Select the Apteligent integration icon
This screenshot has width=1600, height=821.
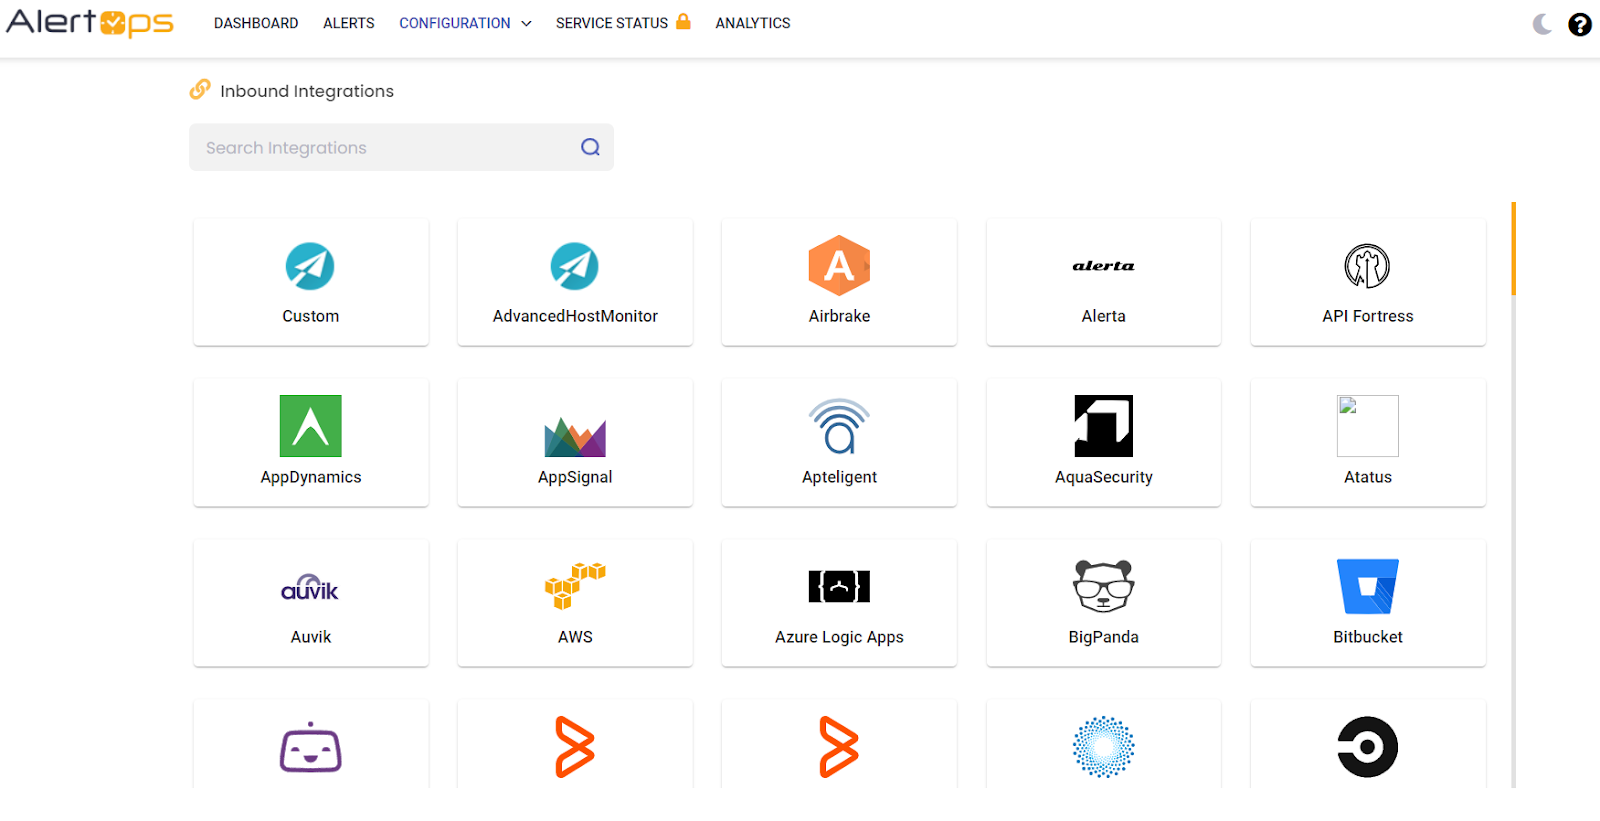click(x=839, y=426)
